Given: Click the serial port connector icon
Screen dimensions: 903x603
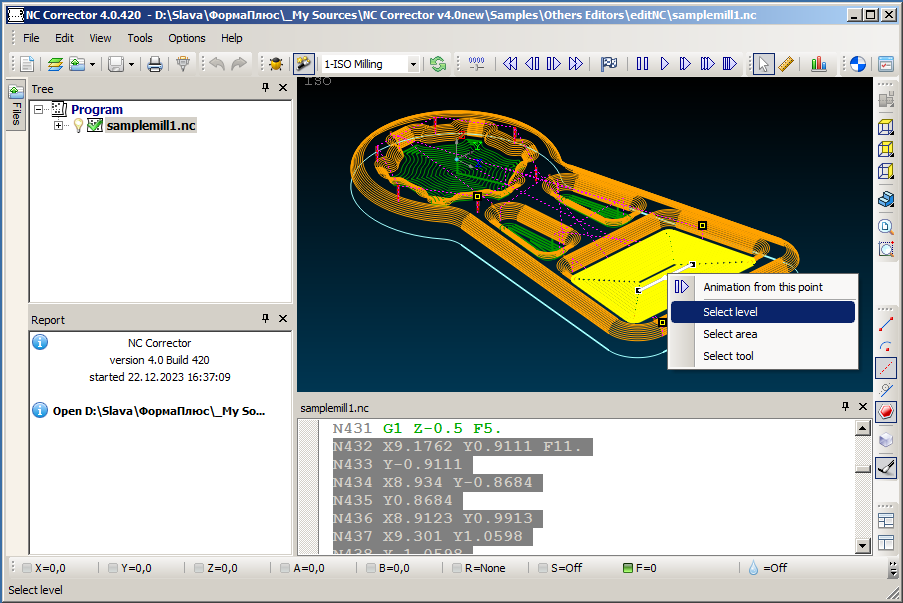Looking at the screenshot, I should click(183, 63).
